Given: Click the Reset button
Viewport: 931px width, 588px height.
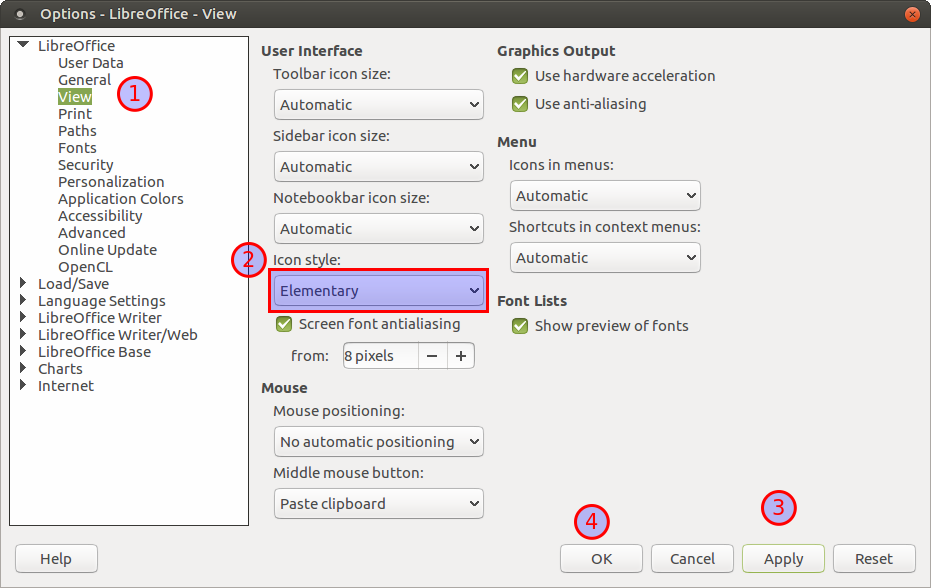Looking at the screenshot, I should pos(874,559).
